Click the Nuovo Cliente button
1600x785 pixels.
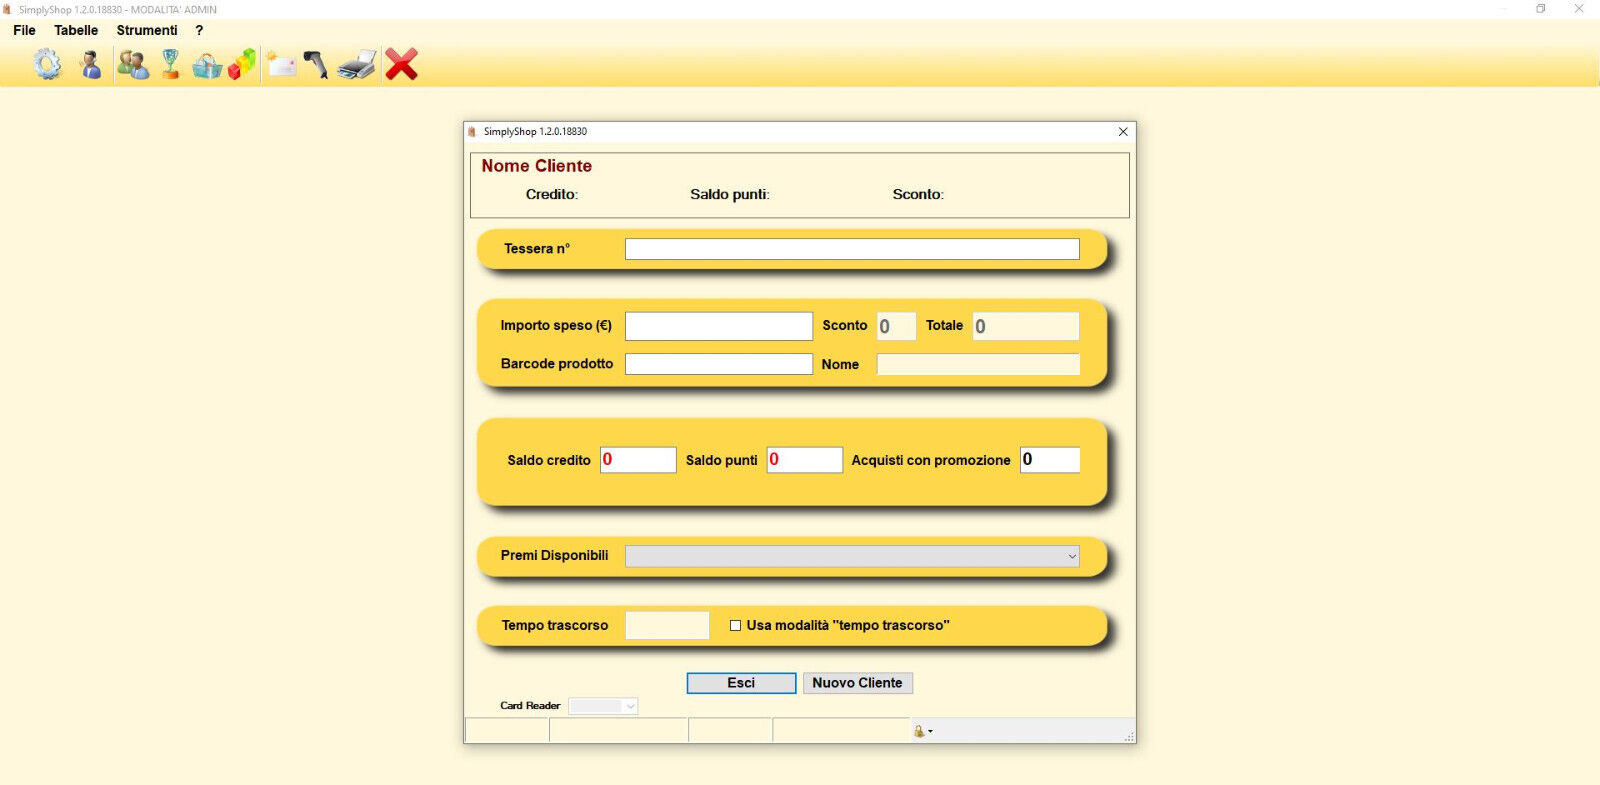857,683
